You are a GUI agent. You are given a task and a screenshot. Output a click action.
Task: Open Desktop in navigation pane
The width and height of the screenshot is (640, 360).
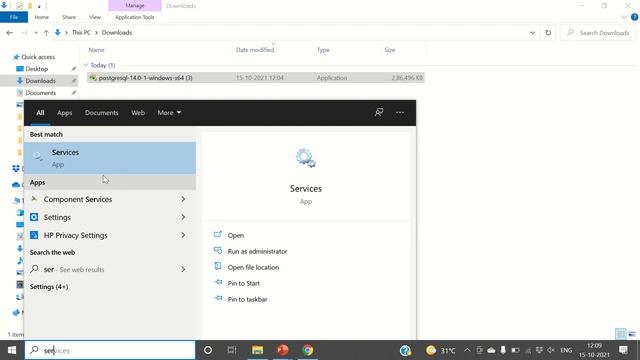pyautogui.click(x=37, y=69)
